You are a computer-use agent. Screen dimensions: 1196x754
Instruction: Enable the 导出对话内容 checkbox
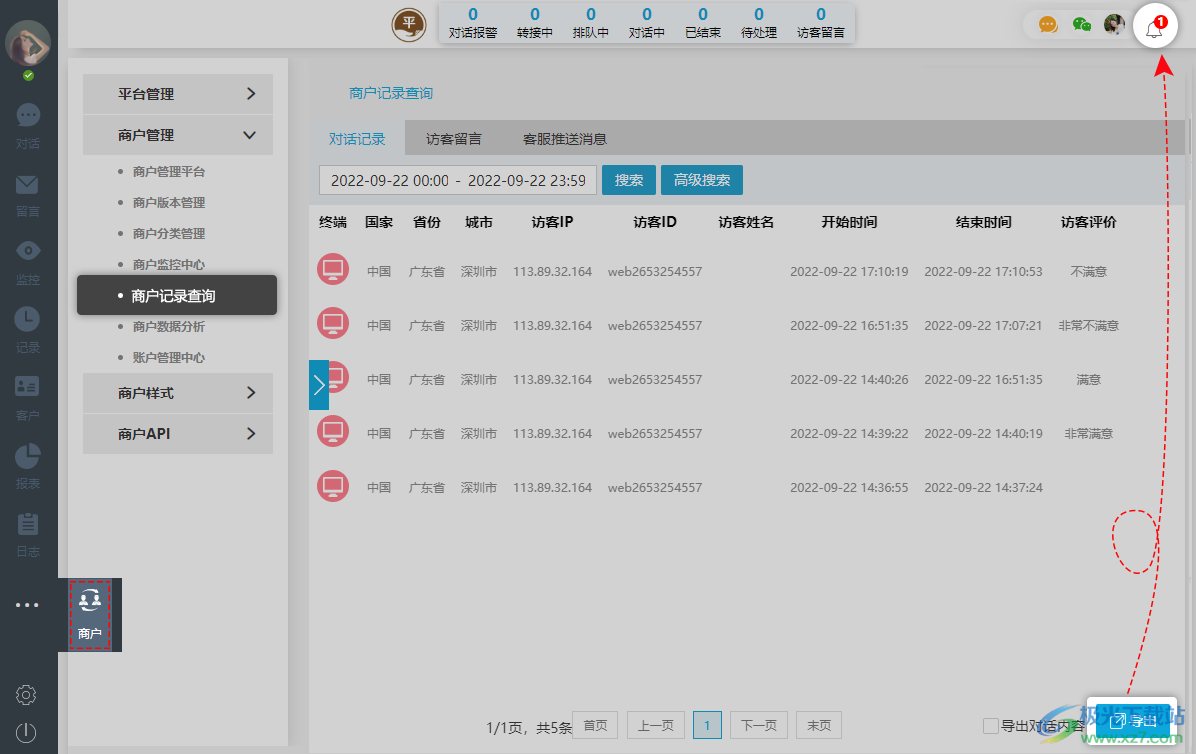click(991, 726)
